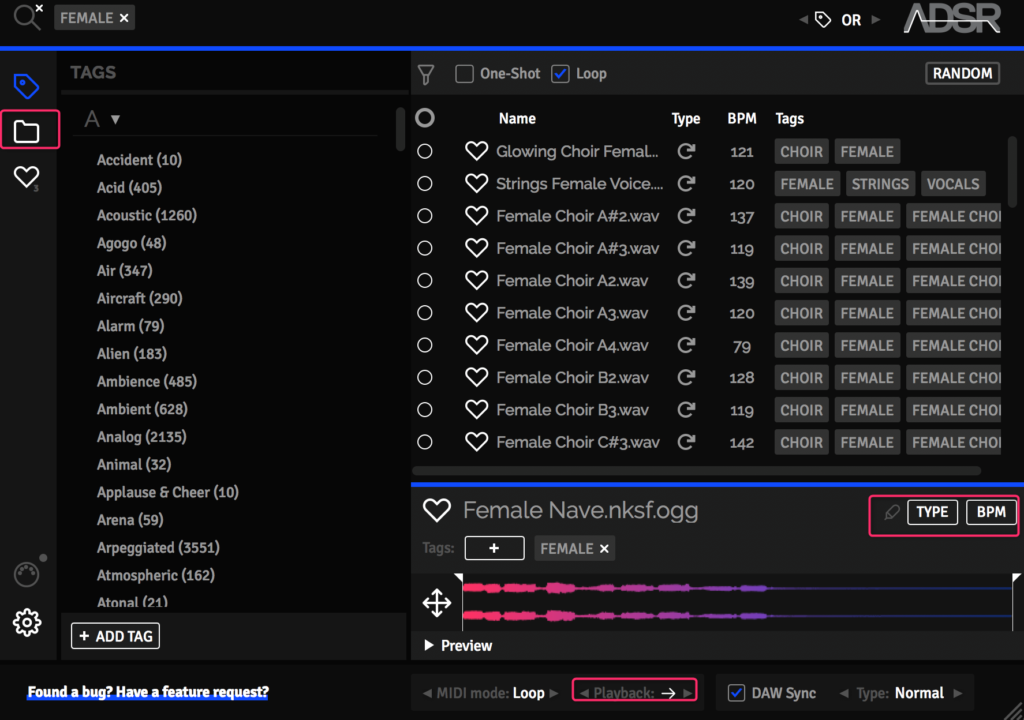Image resolution: width=1024 pixels, height=720 pixels.
Task: Favorite the Glowing Choir Female sample
Action: click(477, 152)
